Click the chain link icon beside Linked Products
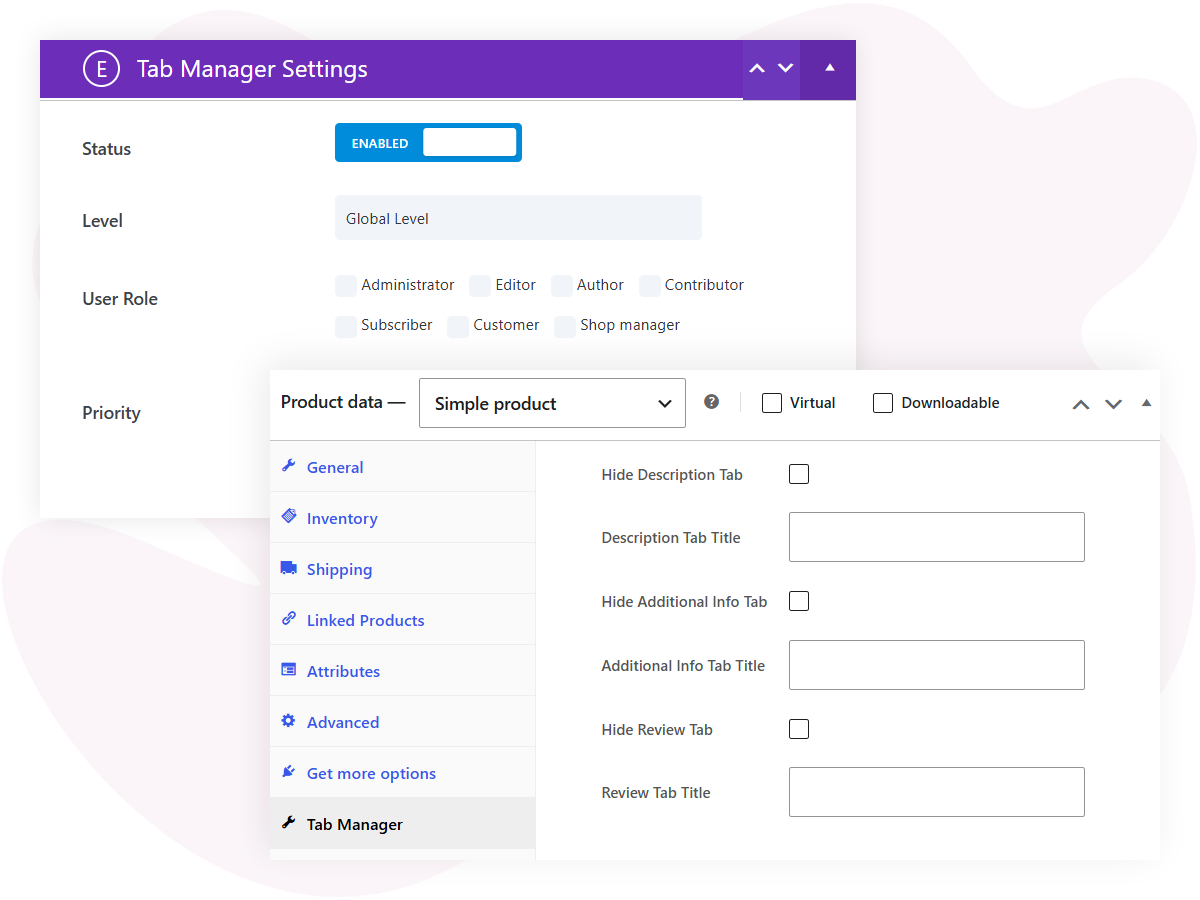1200x900 pixels. [x=289, y=618]
